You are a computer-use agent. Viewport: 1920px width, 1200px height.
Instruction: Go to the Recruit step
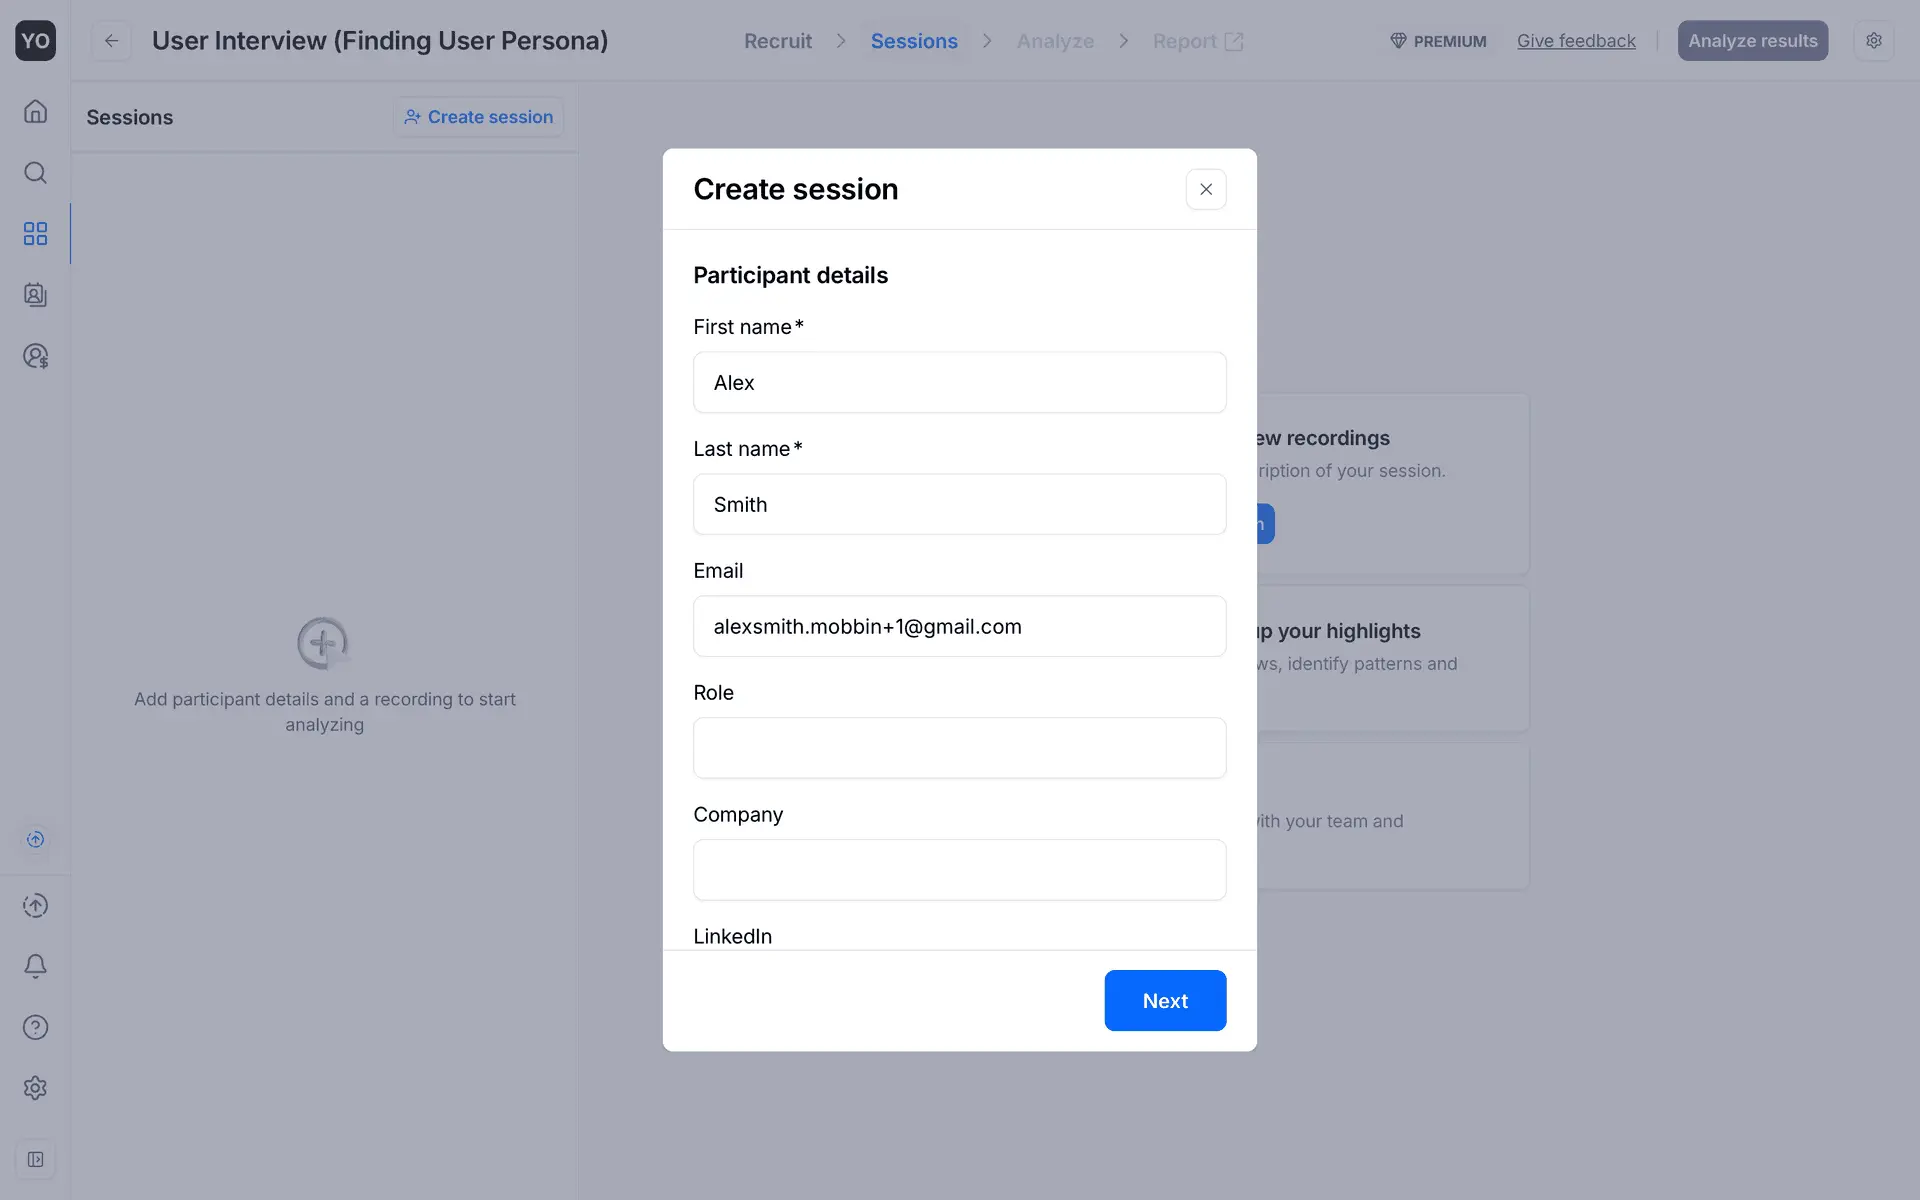tap(777, 41)
